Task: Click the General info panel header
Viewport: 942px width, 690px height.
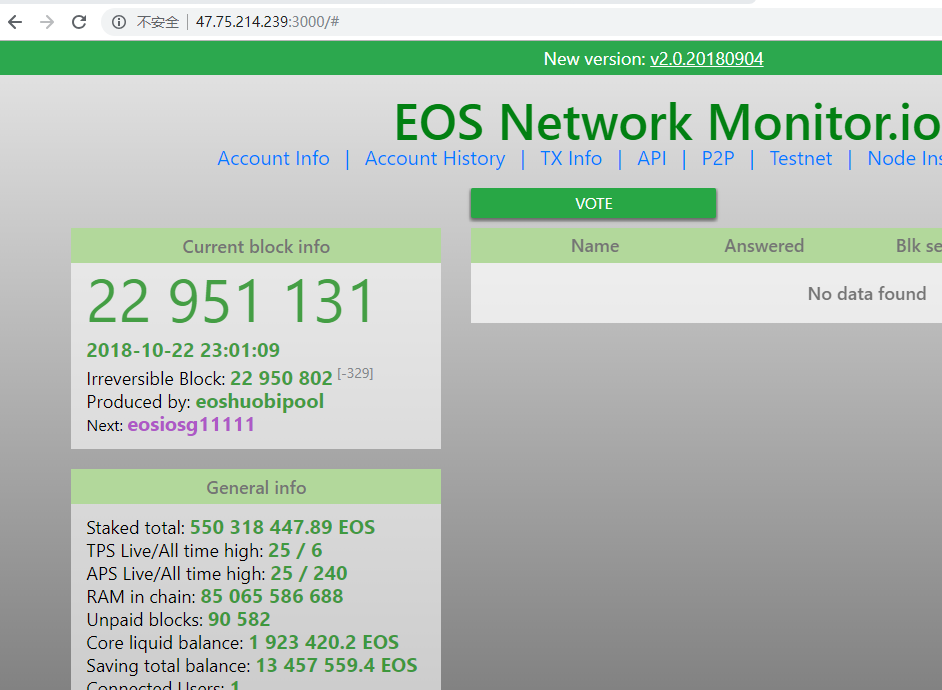Action: (256, 487)
